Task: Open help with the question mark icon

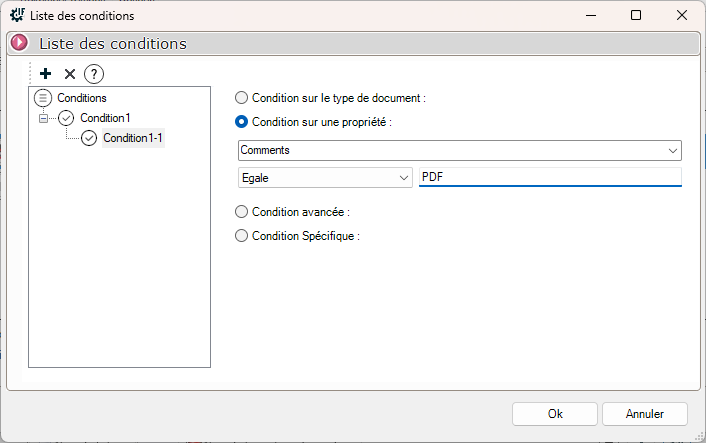Action: click(94, 74)
